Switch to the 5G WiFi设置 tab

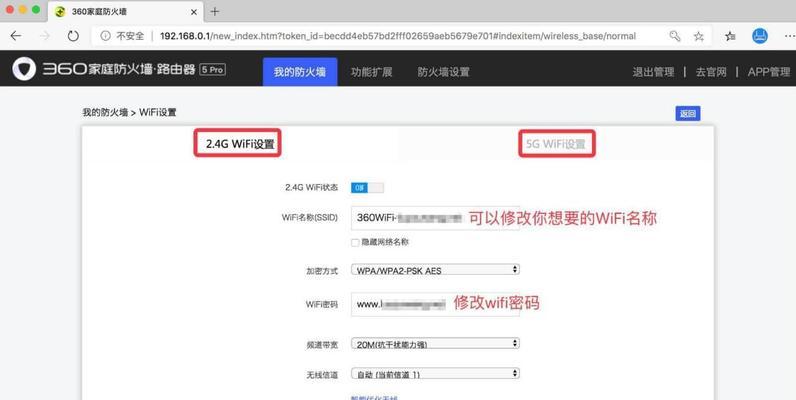point(556,144)
